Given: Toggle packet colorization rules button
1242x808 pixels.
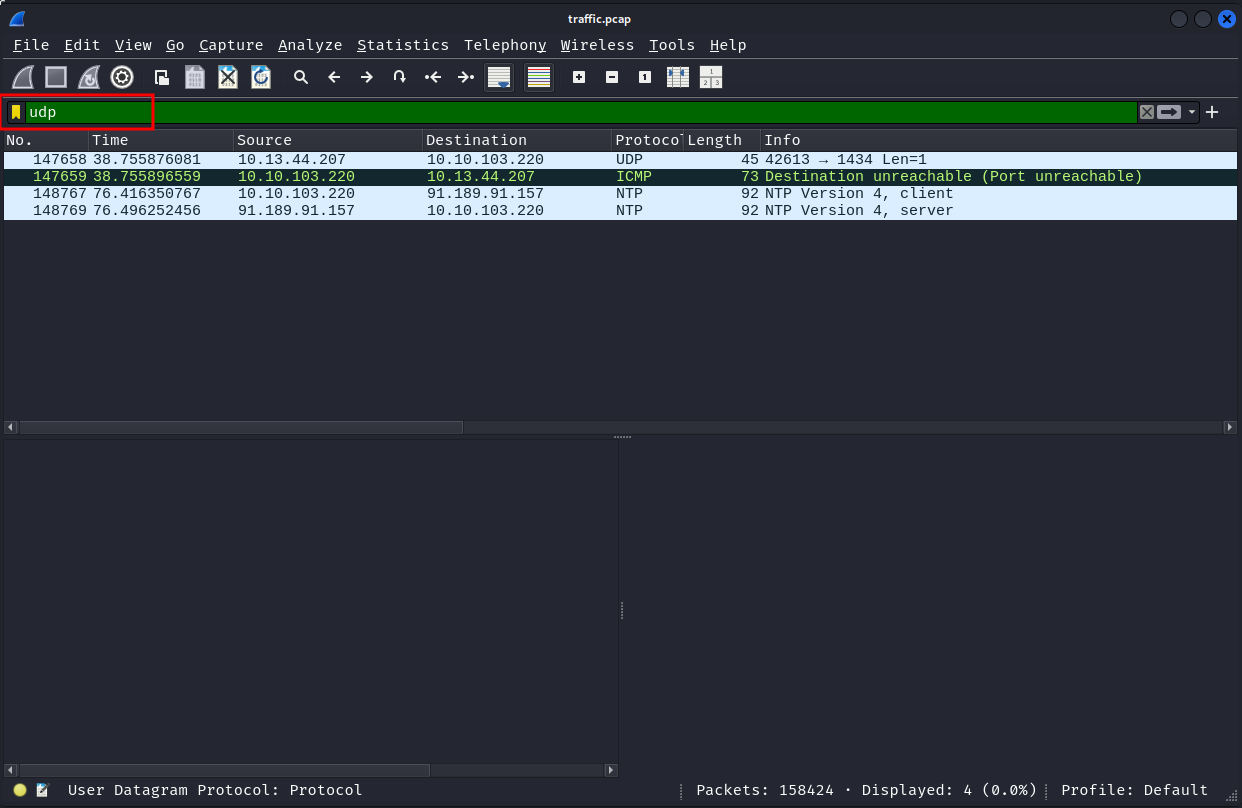Looking at the screenshot, I should [539, 77].
